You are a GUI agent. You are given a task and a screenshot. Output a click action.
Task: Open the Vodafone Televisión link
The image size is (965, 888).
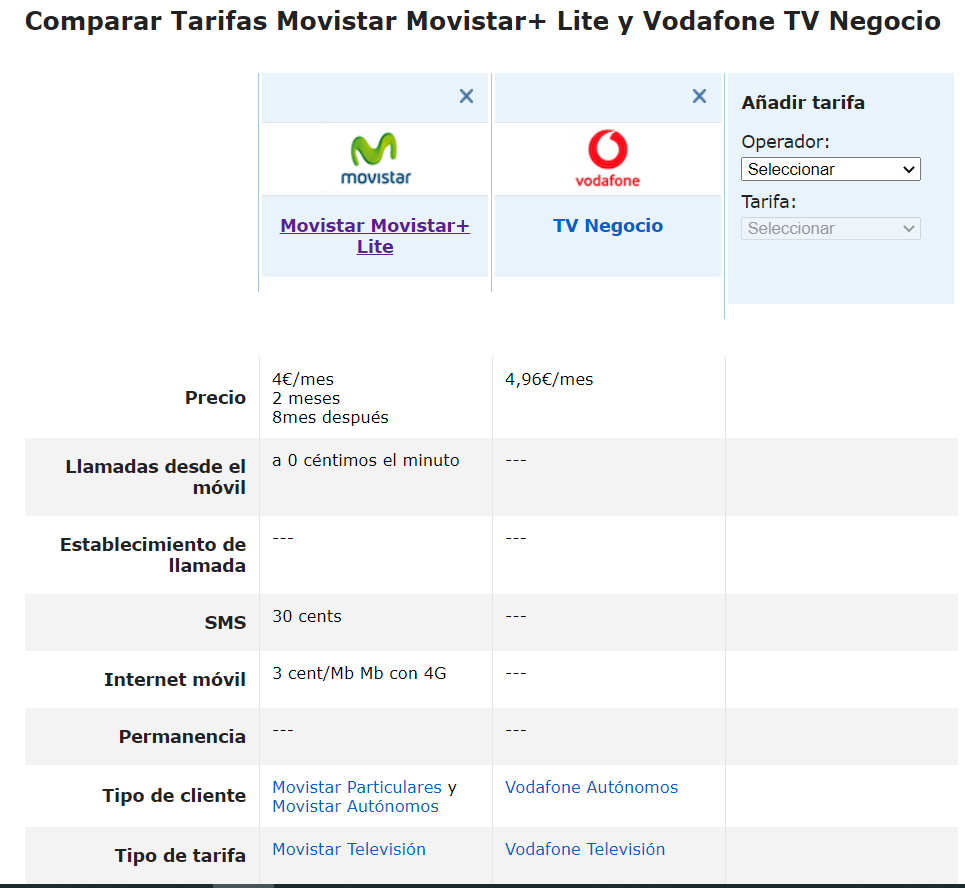tap(585, 849)
